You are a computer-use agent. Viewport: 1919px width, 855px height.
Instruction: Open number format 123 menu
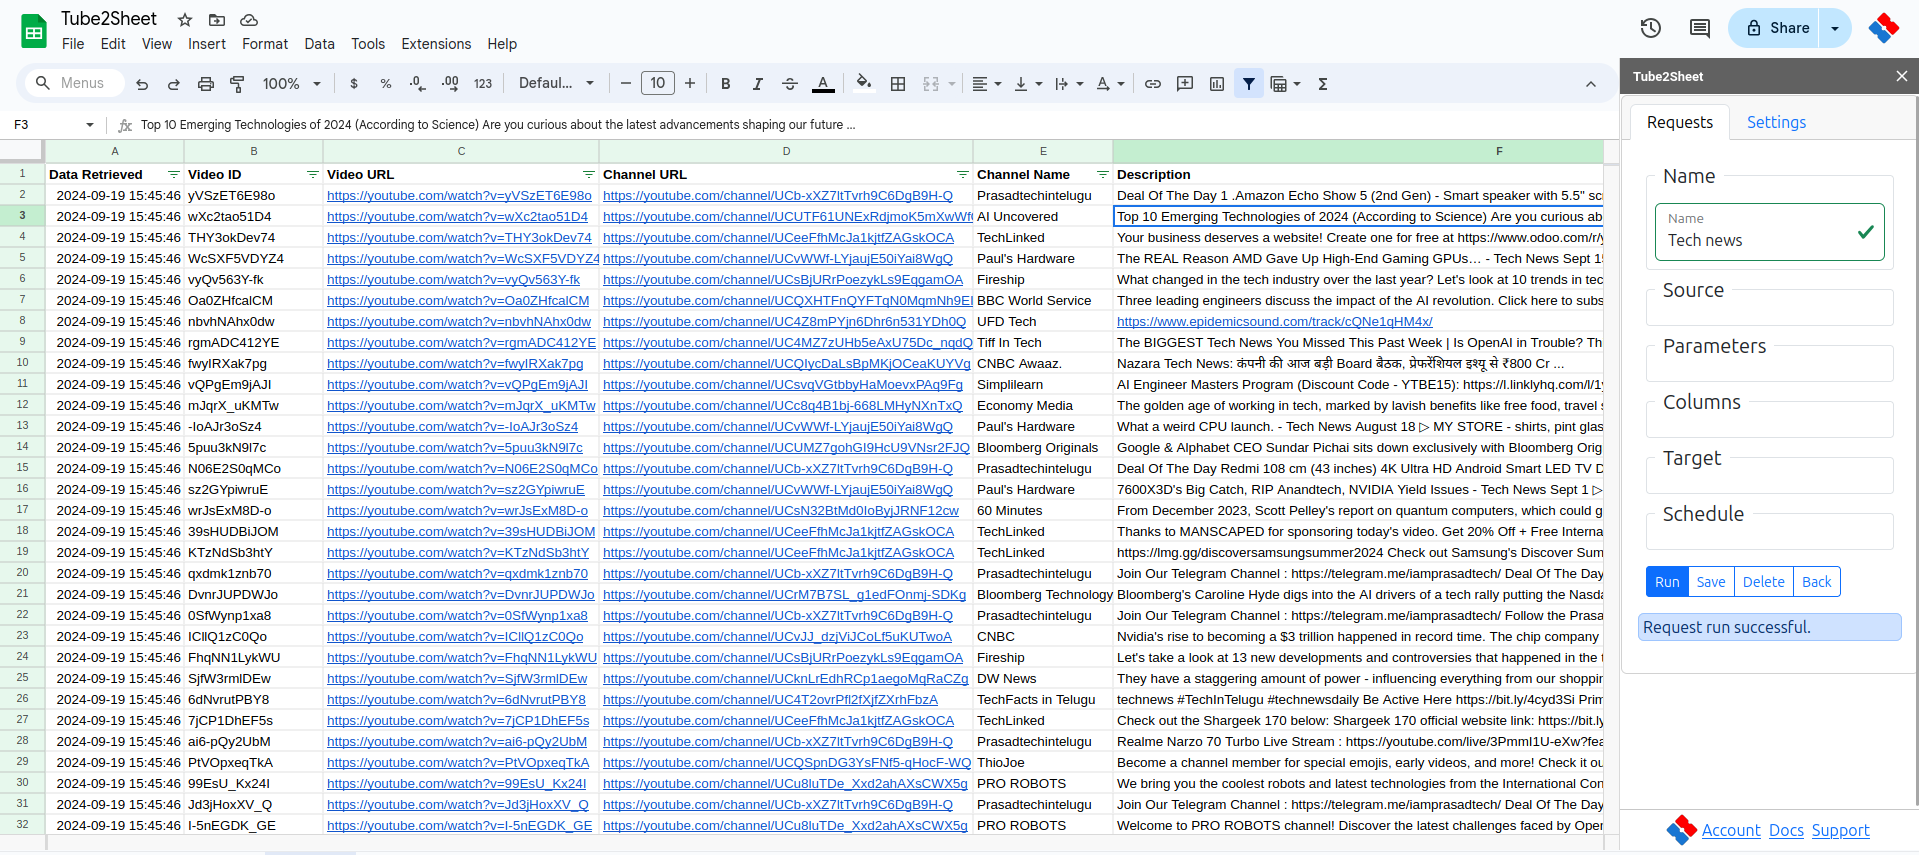pyautogui.click(x=483, y=84)
